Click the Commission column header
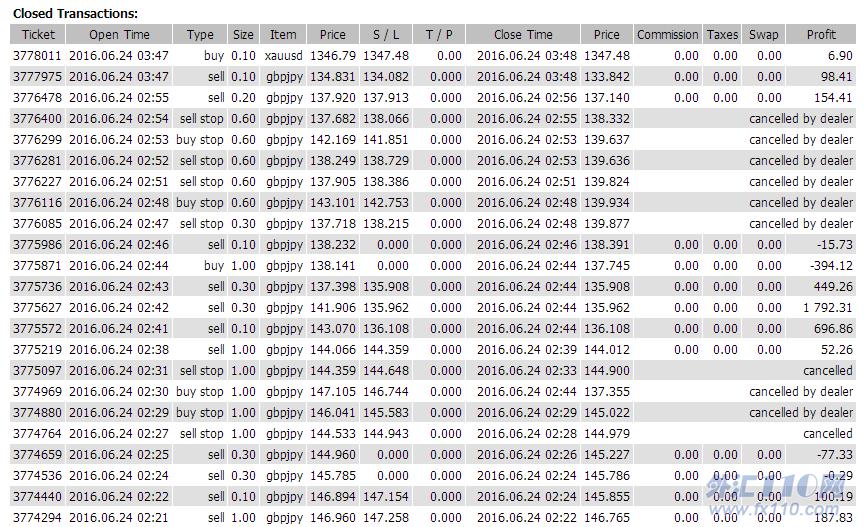Image resolution: width=867 pixels, height=527 pixels. click(667, 34)
